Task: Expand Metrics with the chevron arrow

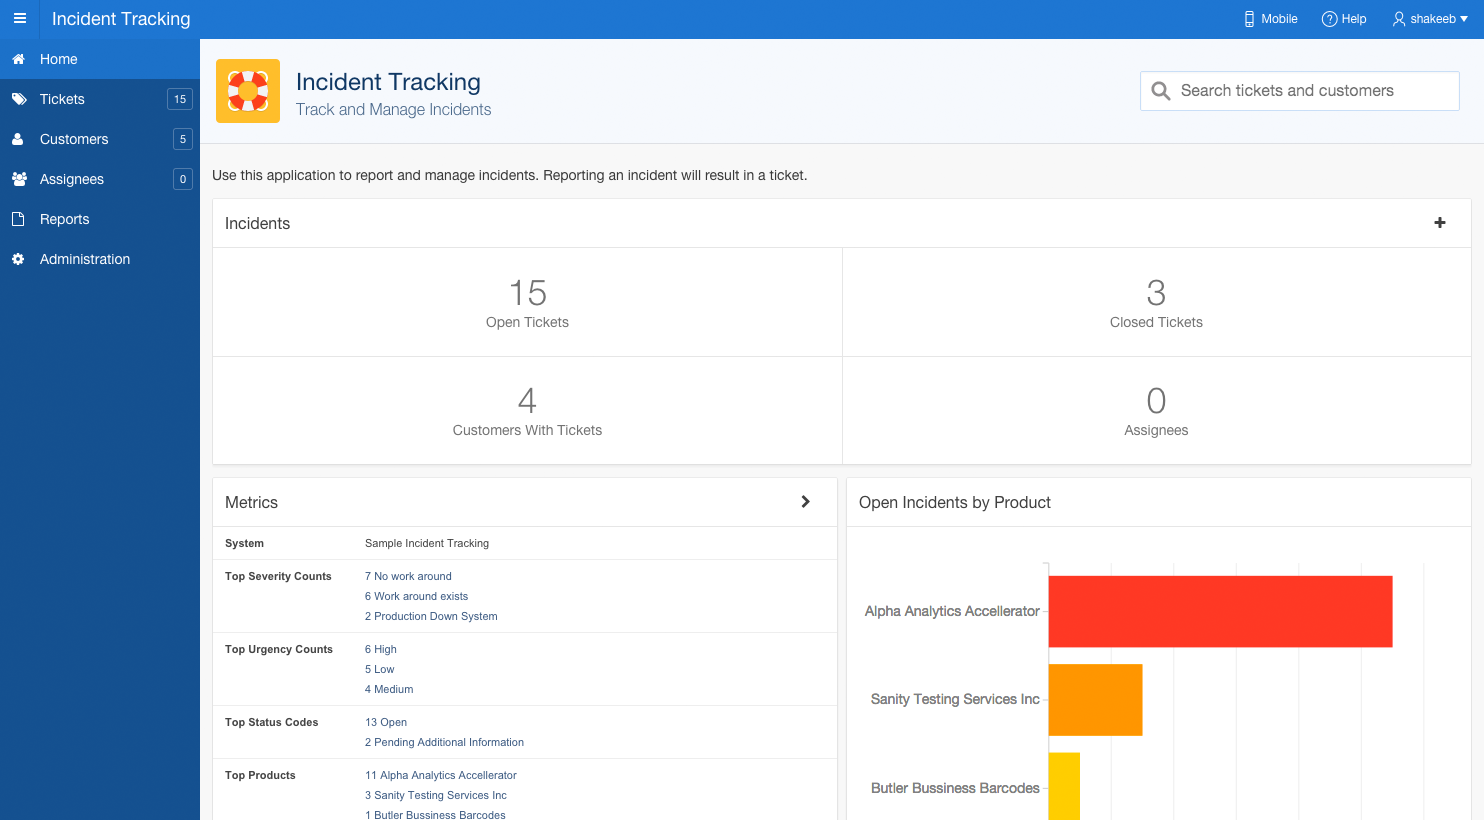Action: coord(805,502)
